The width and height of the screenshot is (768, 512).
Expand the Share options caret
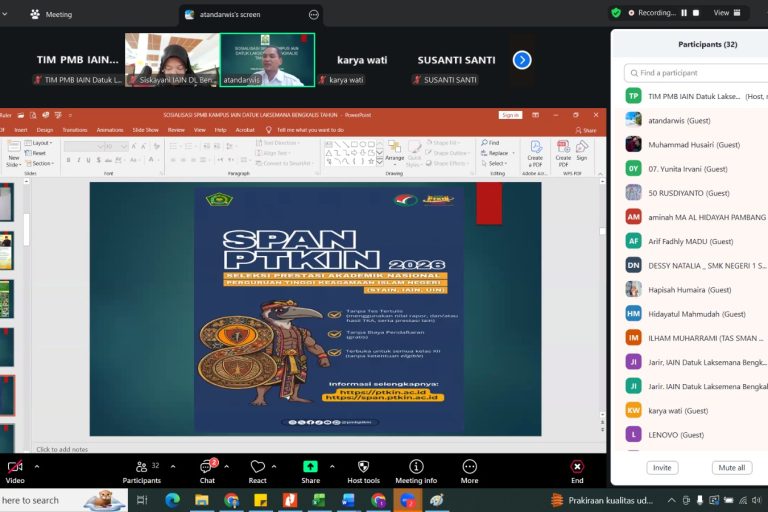pos(332,466)
